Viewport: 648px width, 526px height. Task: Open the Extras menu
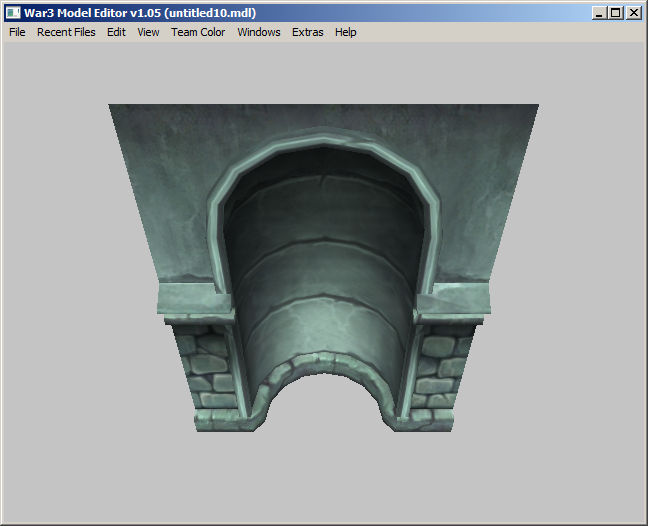point(307,32)
